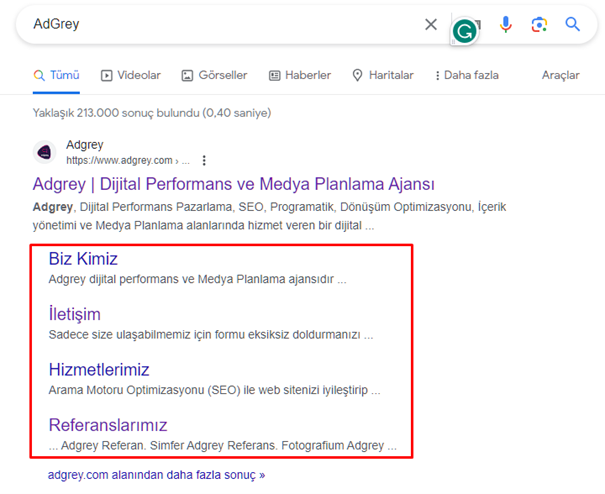This screenshot has width=605, height=494.
Task: Click the snippet 'Arama Motoru Optimizasyonu (SEO) ile'
Action: coord(215,390)
